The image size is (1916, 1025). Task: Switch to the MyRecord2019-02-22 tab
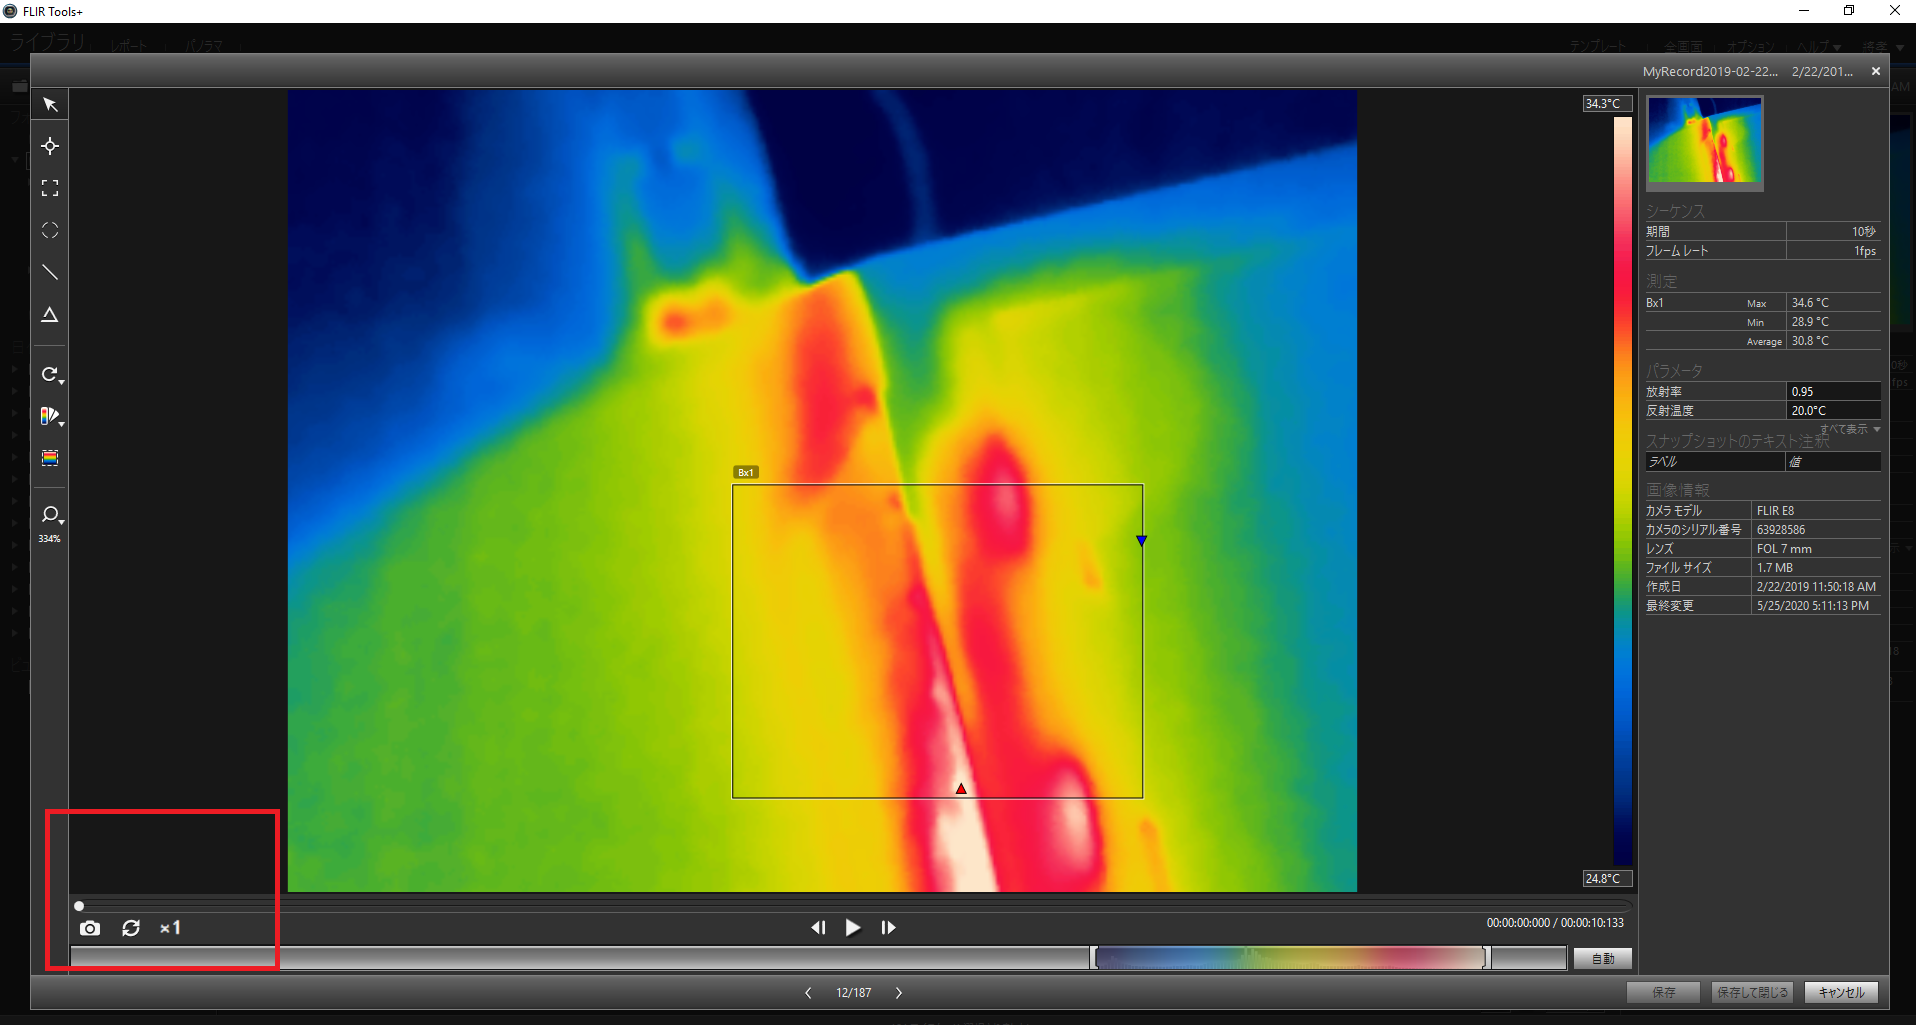pyautogui.click(x=1710, y=71)
